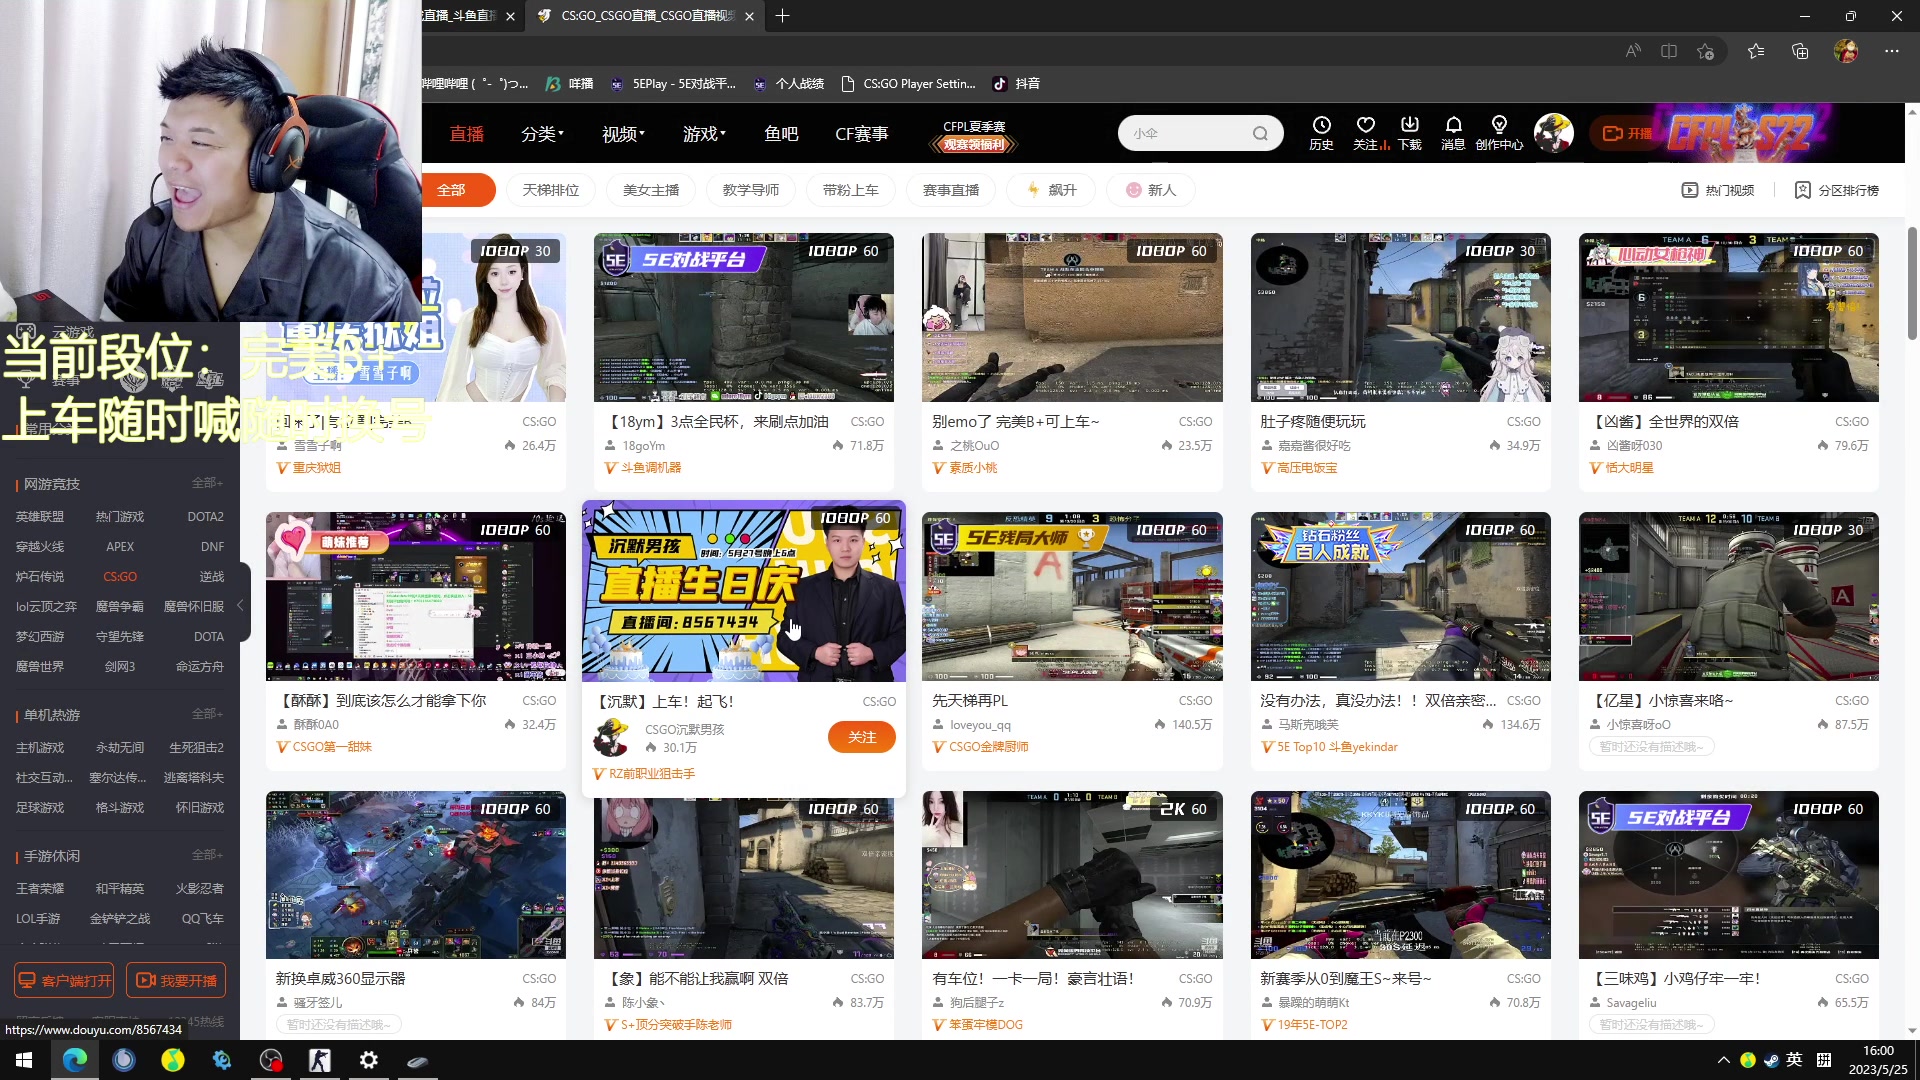Open the 历史 history icon
This screenshot has height=1080, width=1920.
[1321, 132]
